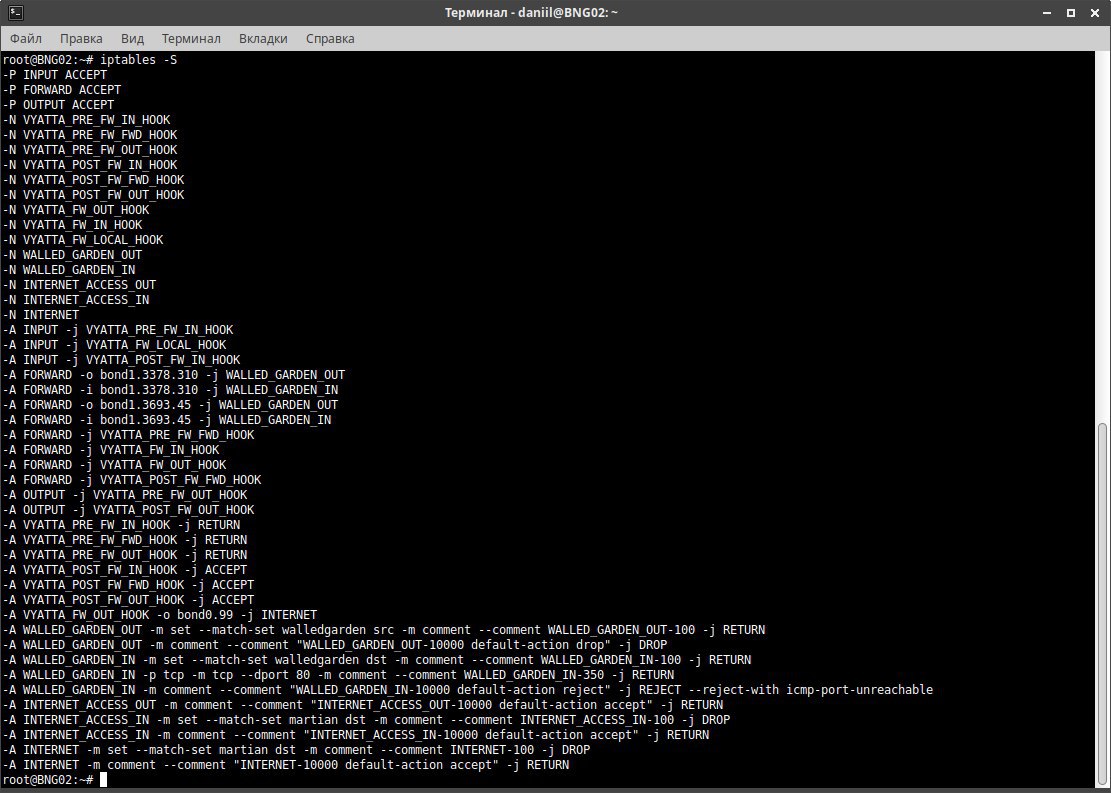The height and width of the screenshot is (793, 1111).
Task: Click the iptables -S command line
Action: tap(90, 60)
